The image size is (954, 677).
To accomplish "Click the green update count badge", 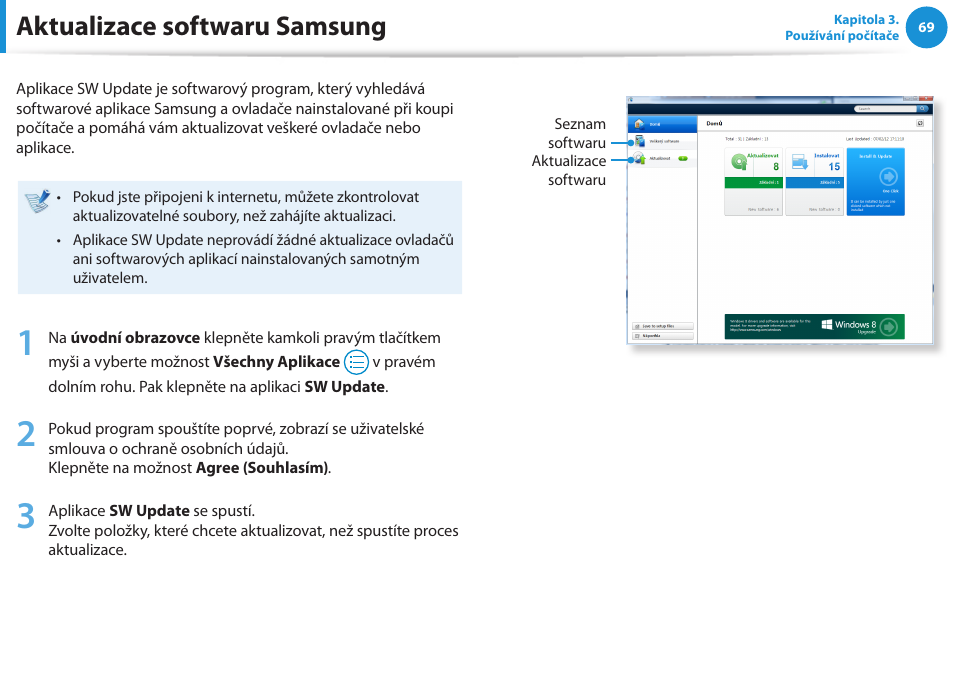I will tap(683, 159).
